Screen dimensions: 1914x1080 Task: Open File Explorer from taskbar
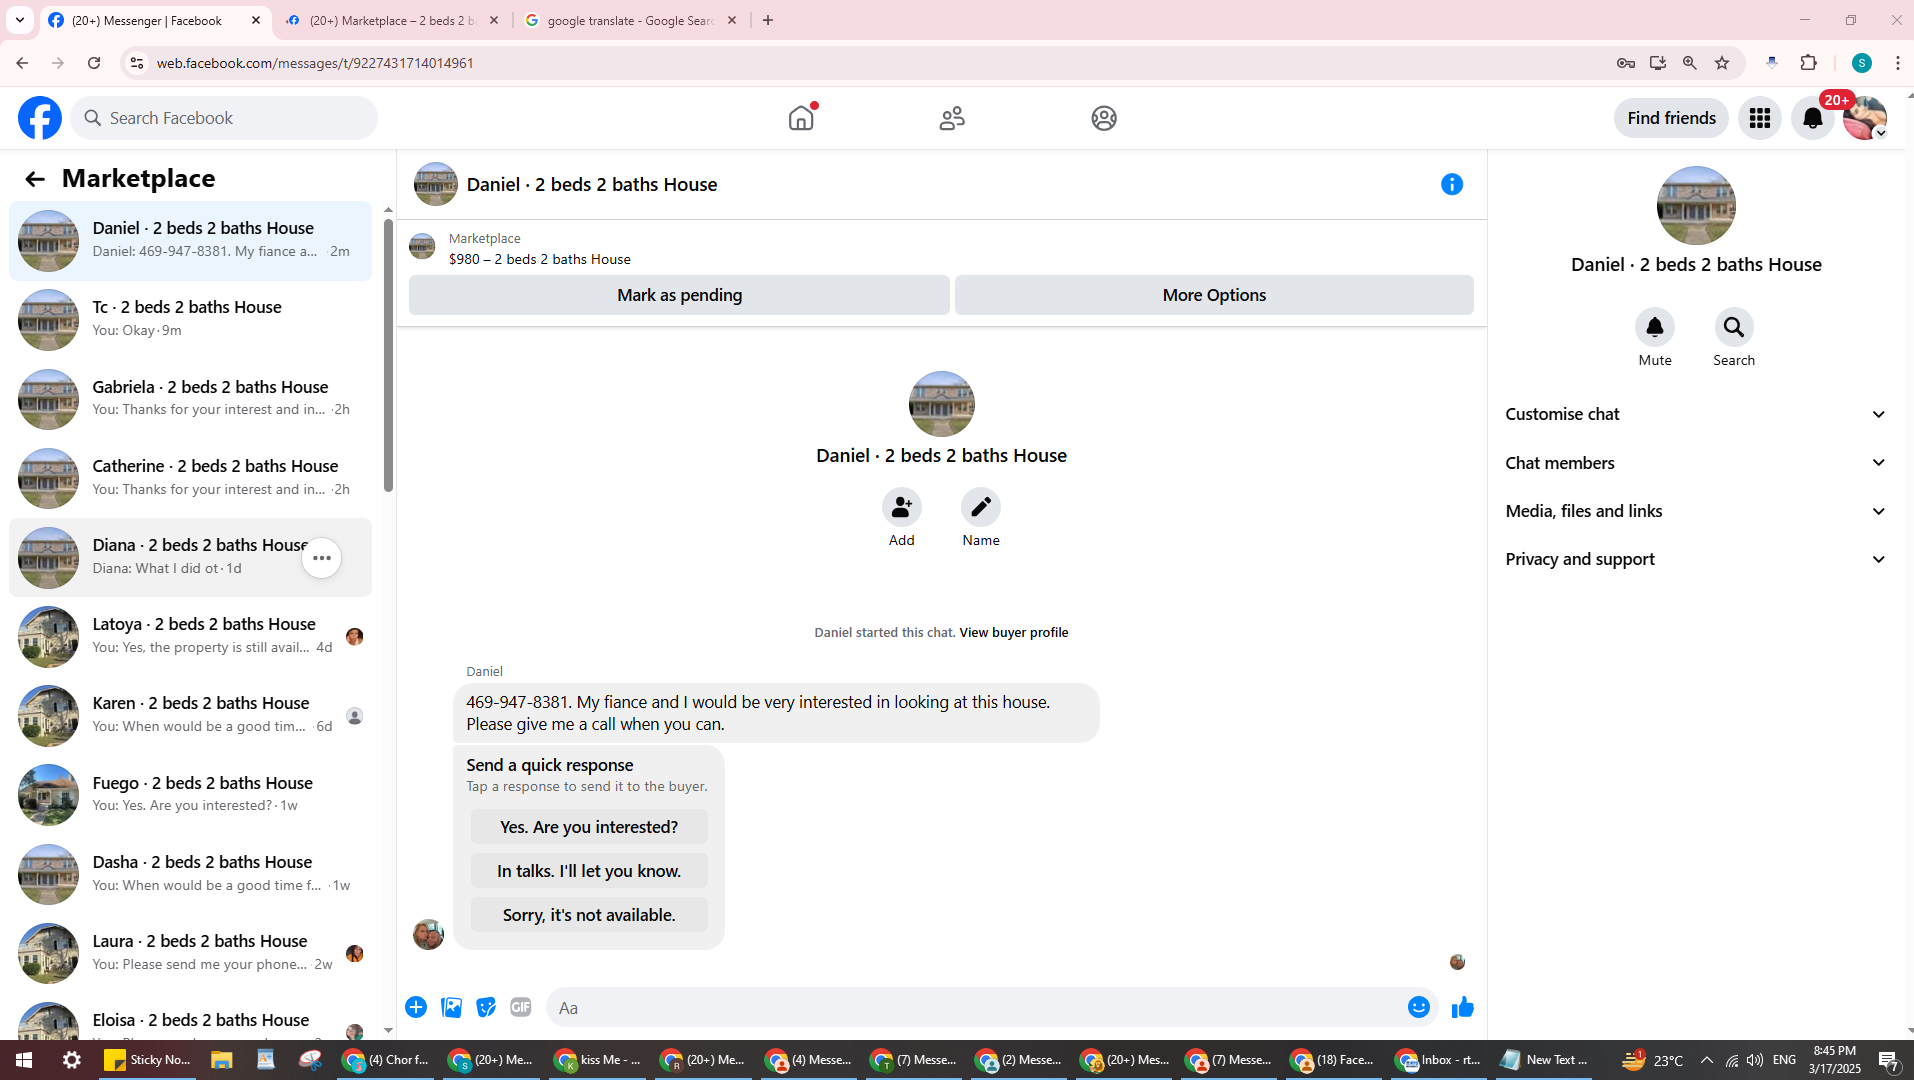(x=221, y=1060)
